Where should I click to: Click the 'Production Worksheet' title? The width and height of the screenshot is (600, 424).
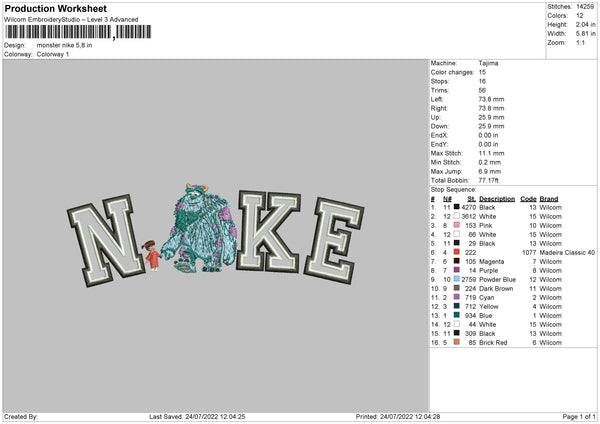(x=55, y=8)
